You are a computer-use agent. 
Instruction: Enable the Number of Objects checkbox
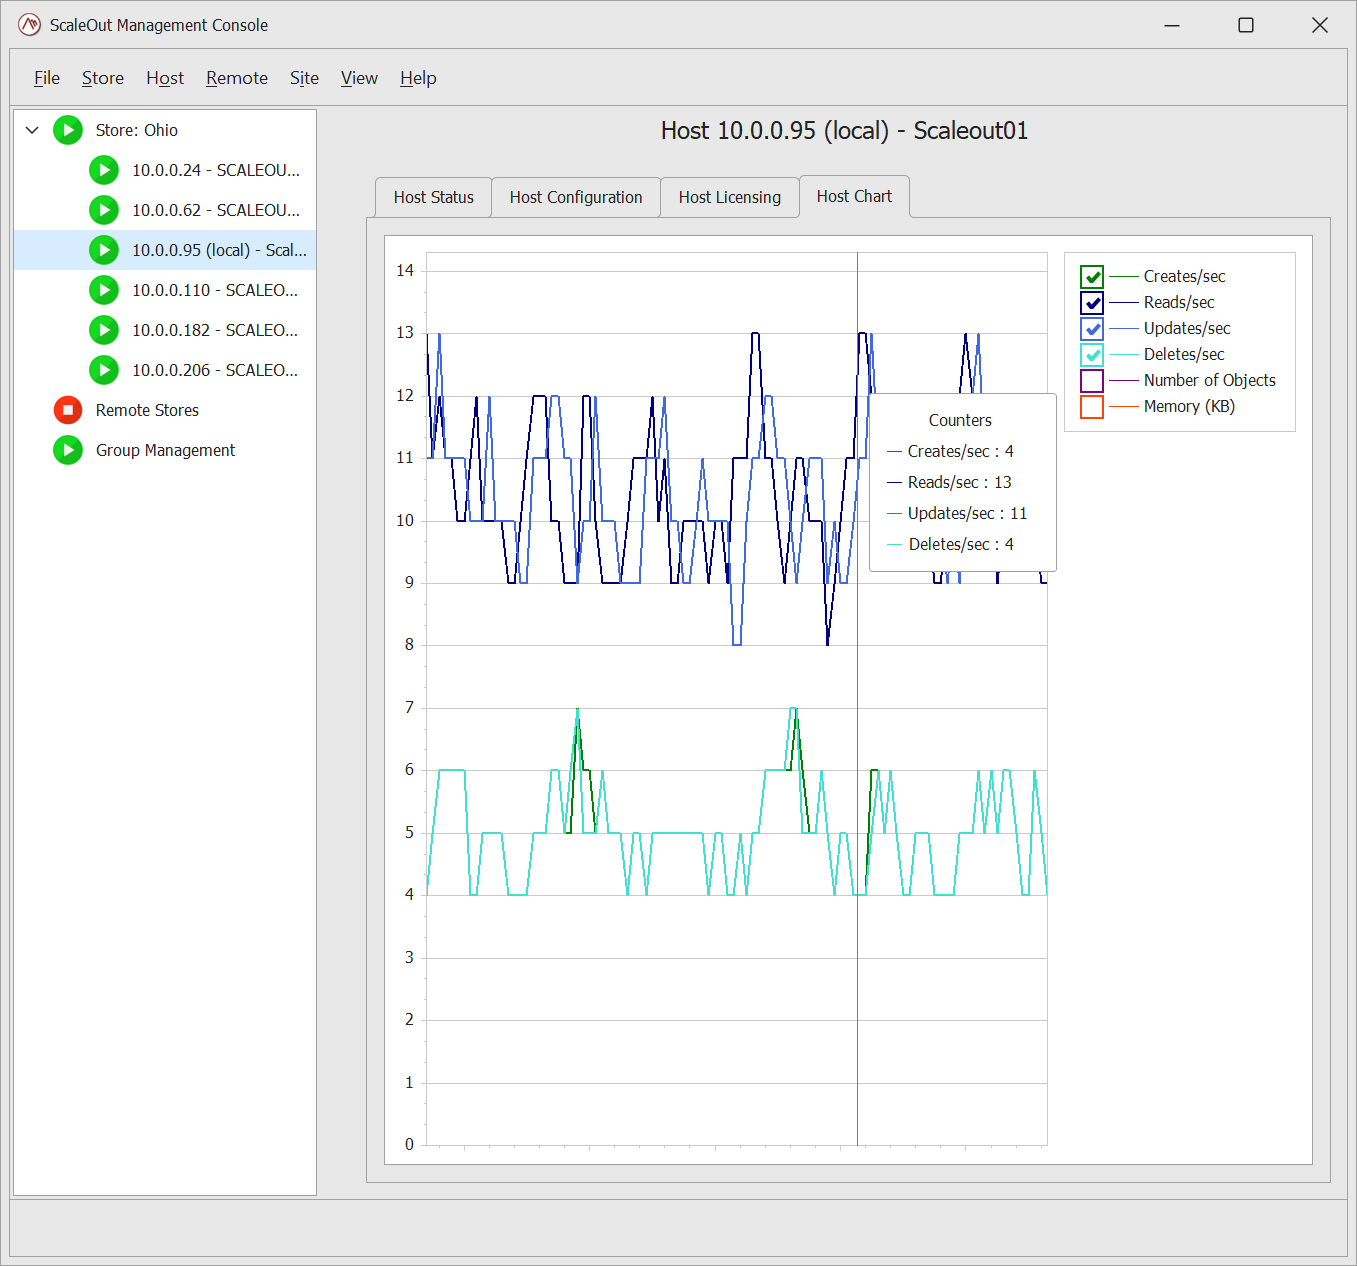point(1092,381)
